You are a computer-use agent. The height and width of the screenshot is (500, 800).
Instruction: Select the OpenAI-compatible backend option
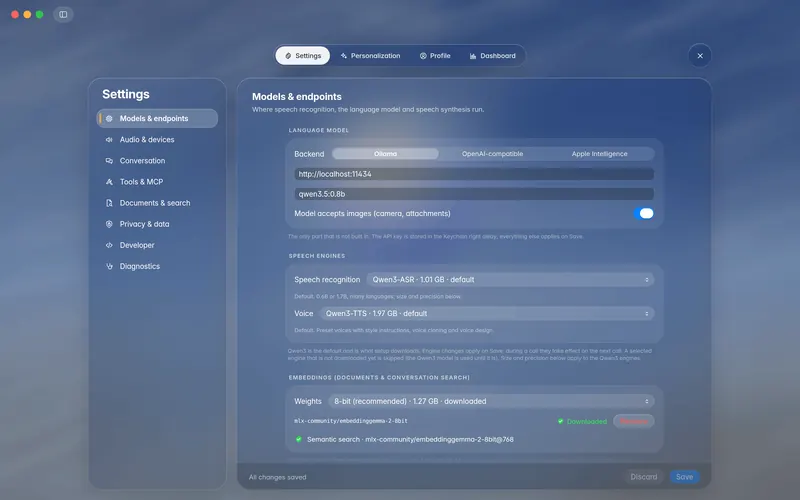(492, 154)
